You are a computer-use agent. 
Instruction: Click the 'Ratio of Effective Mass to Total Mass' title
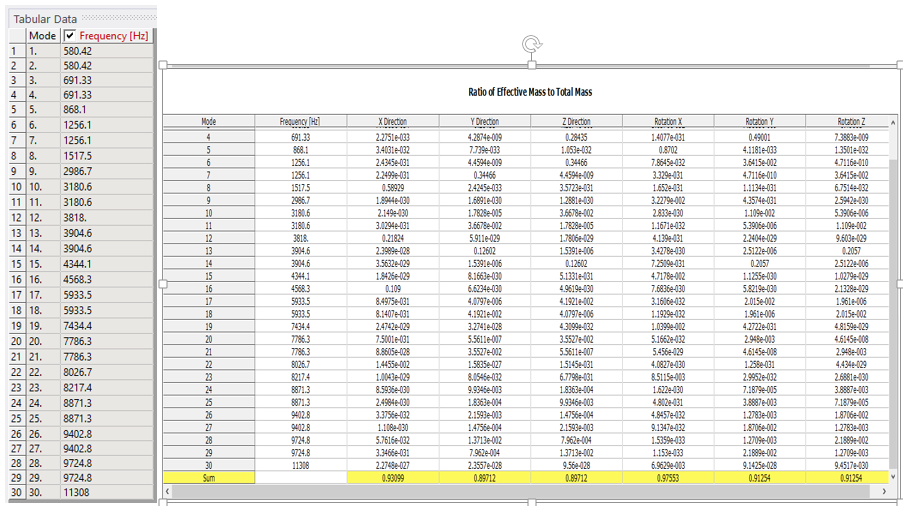(x=530, y=92)
